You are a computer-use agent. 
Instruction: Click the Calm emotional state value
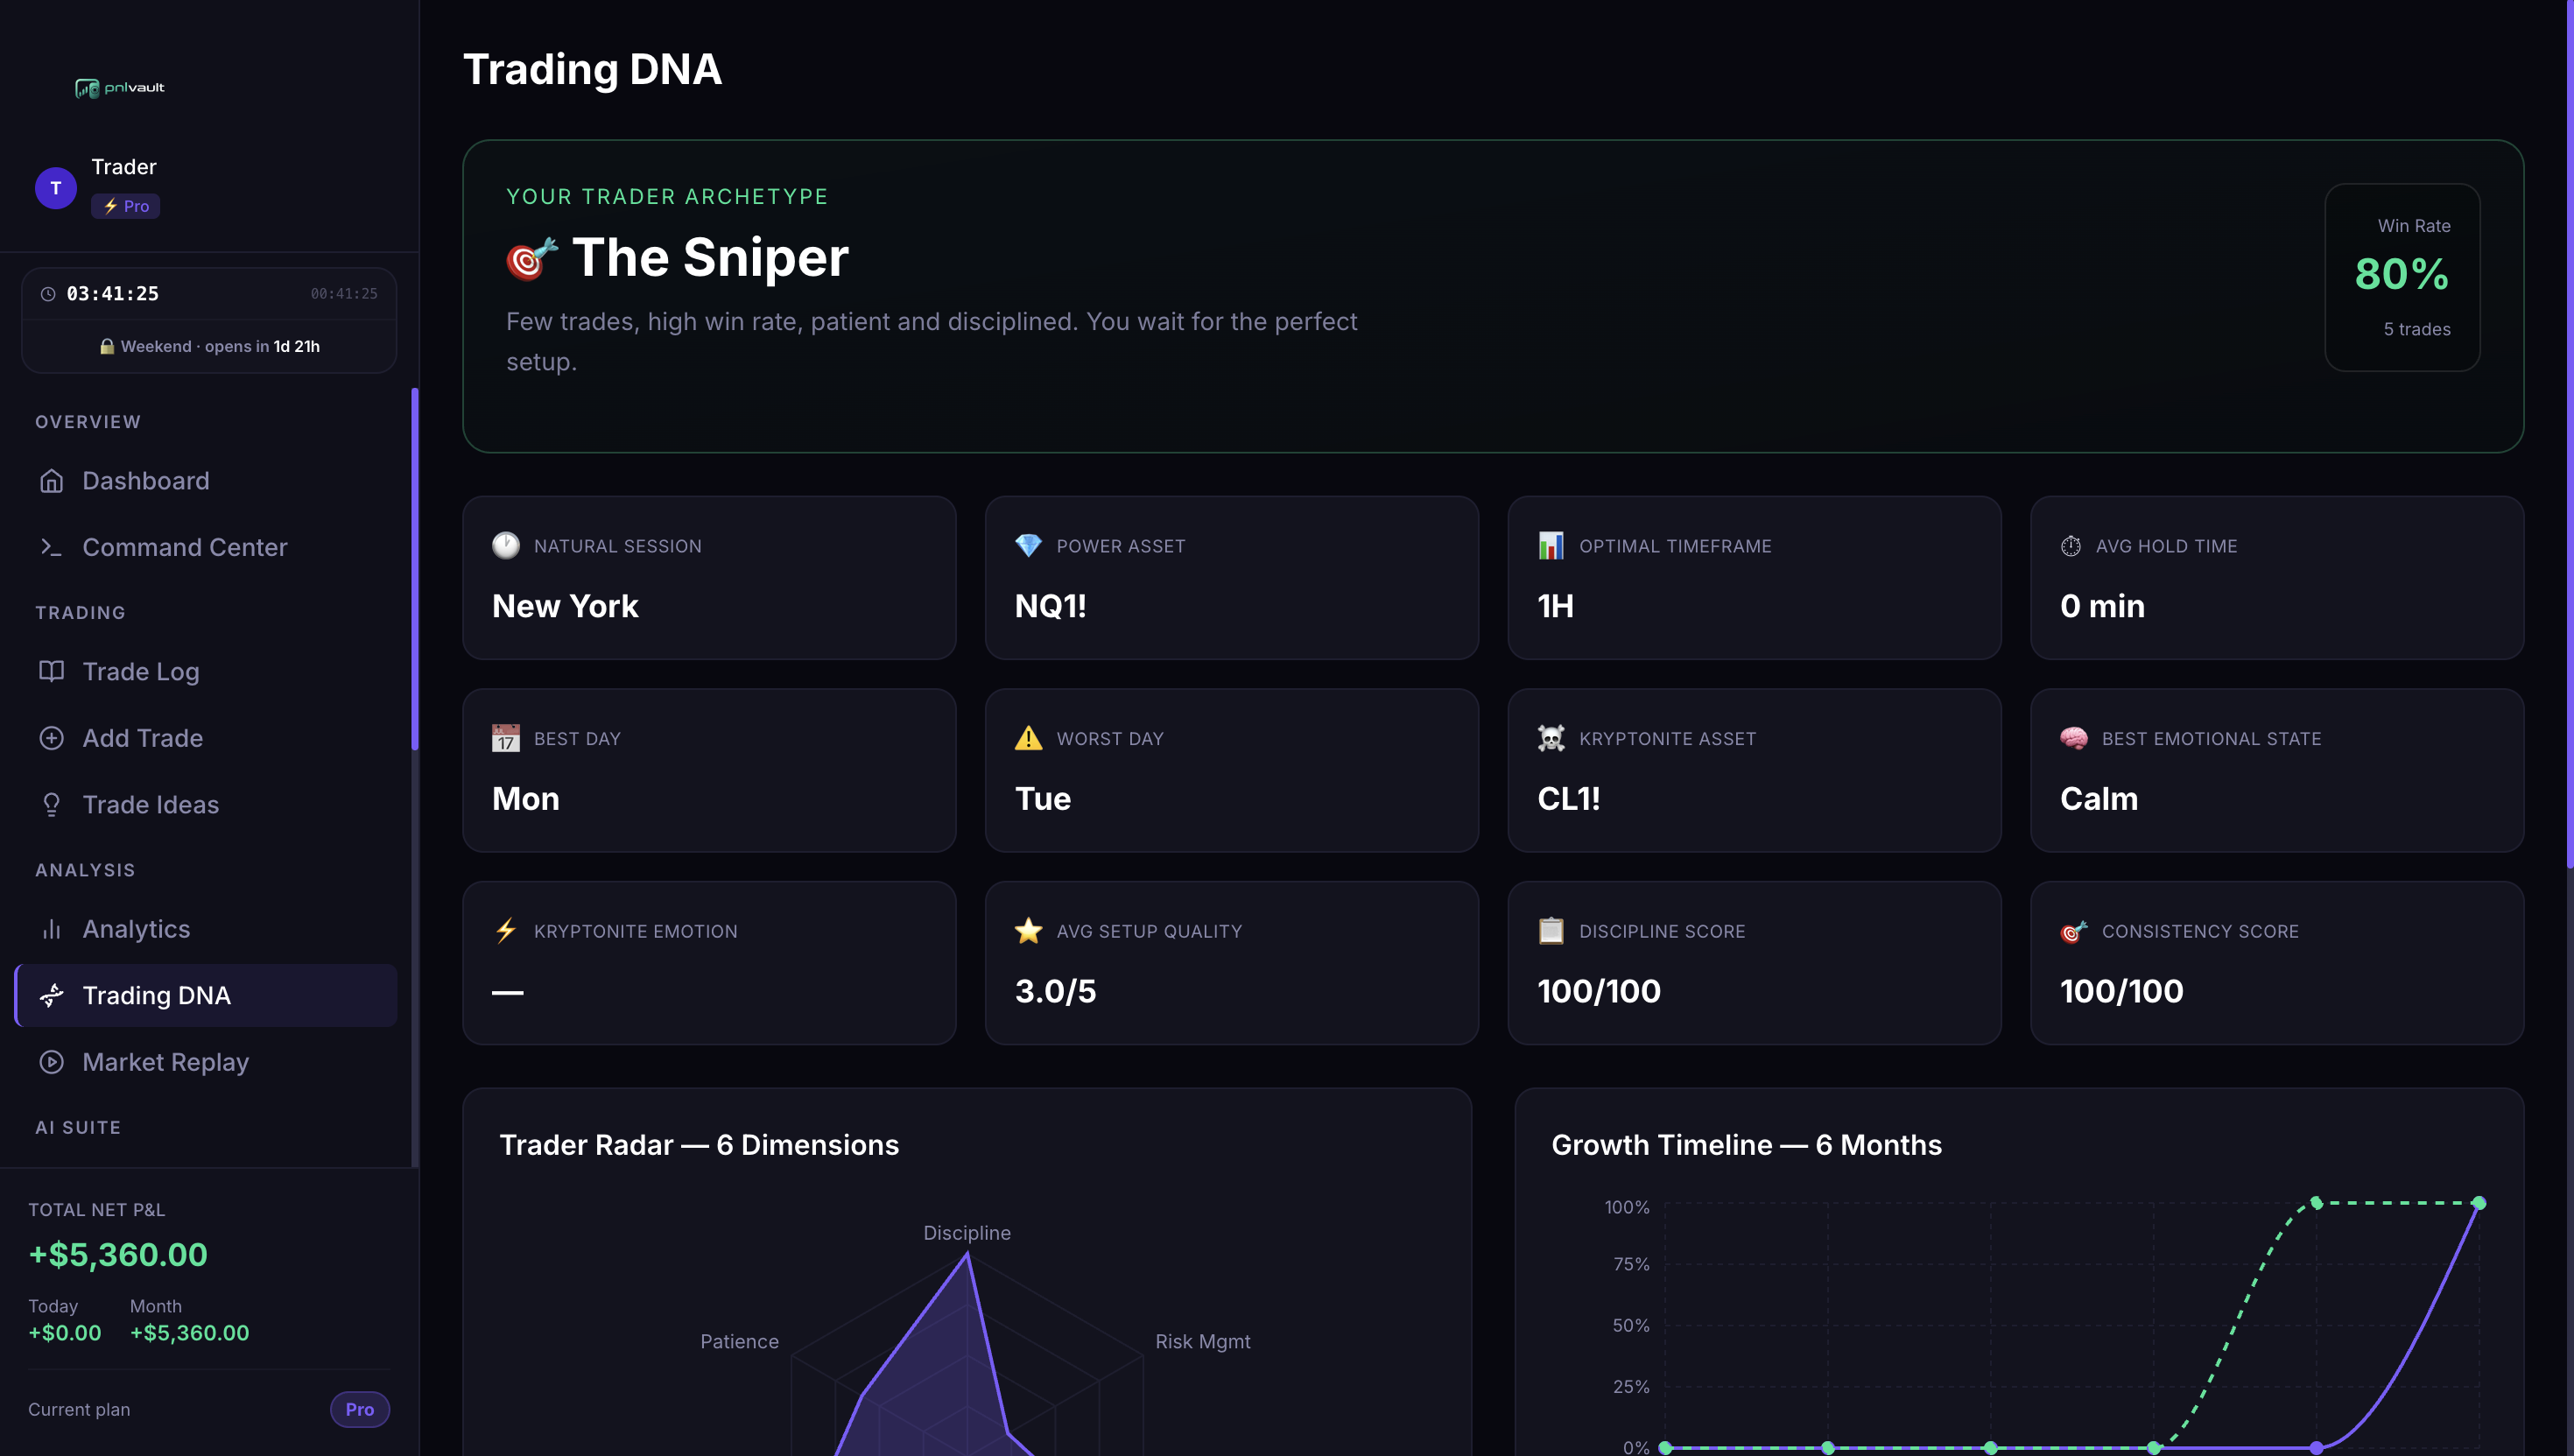(x=2099, y=799)
